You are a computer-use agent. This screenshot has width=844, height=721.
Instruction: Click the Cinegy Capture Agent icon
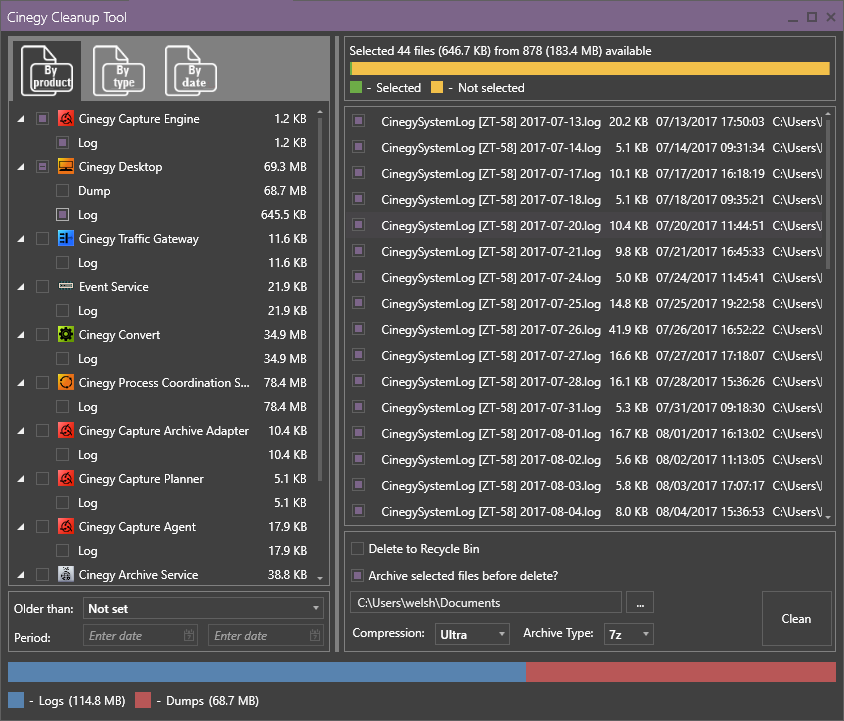[x=66, y=526]
